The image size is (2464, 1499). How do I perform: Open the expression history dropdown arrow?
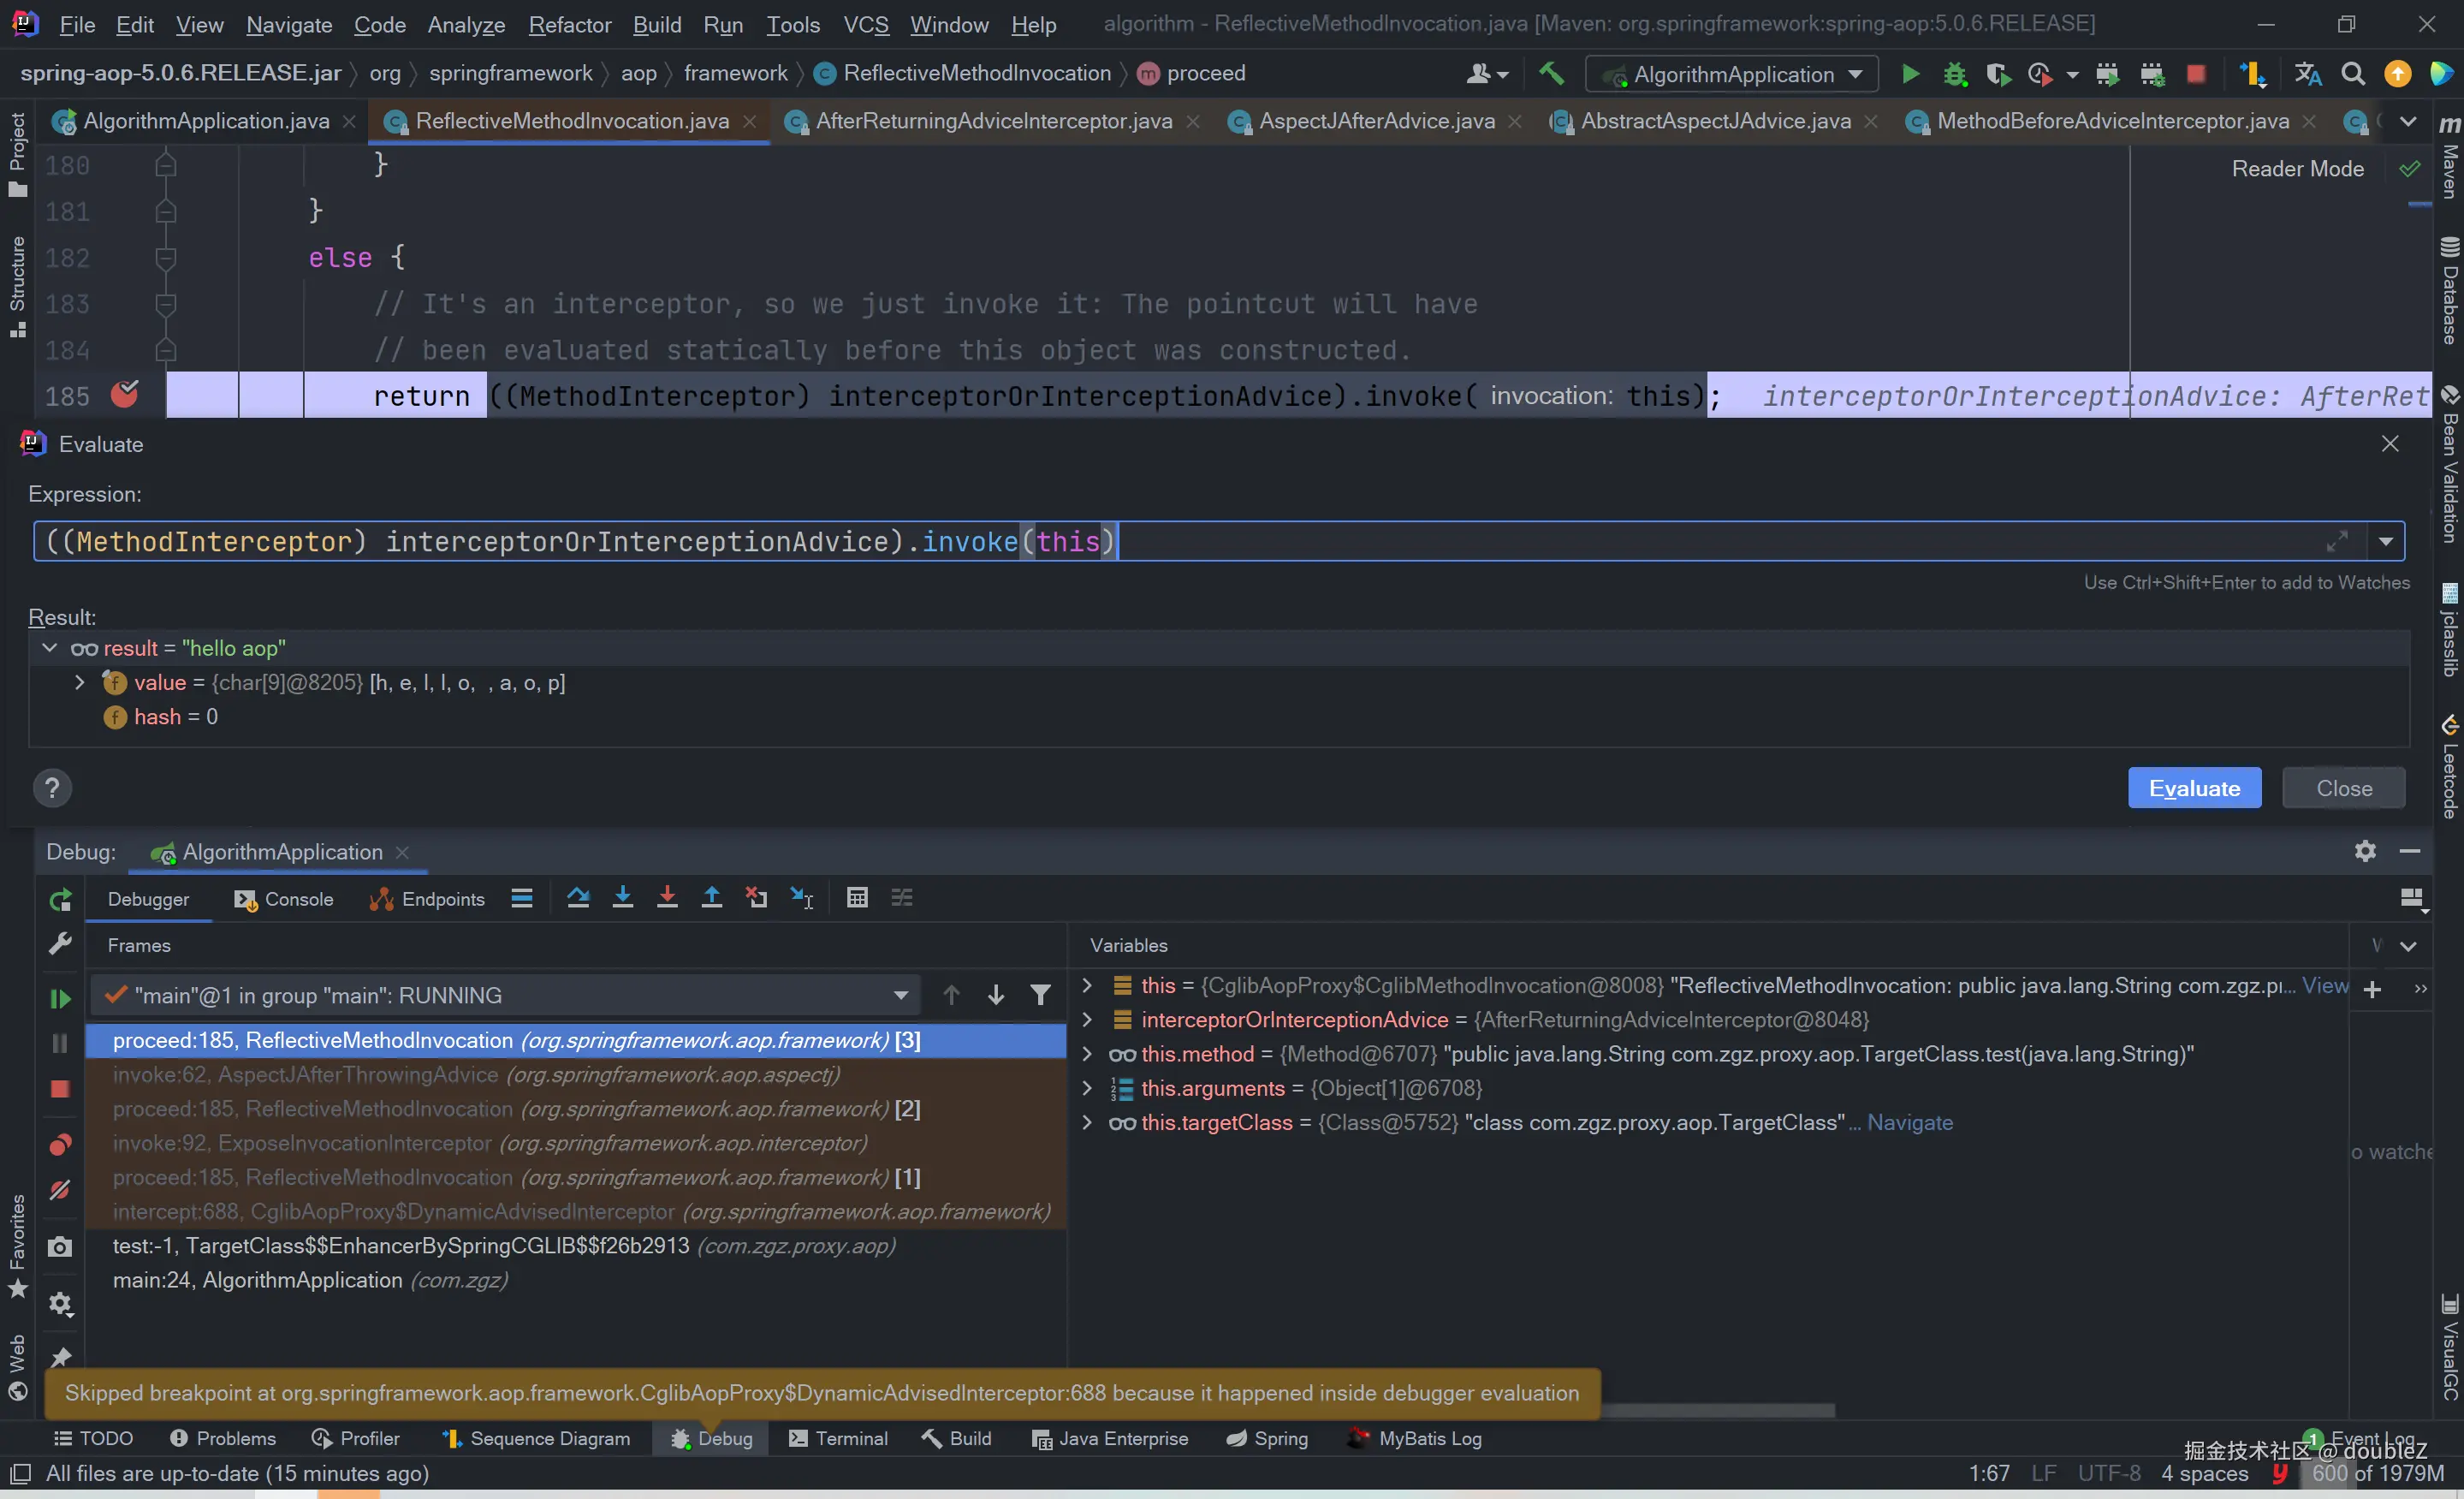coord(2386,542)
